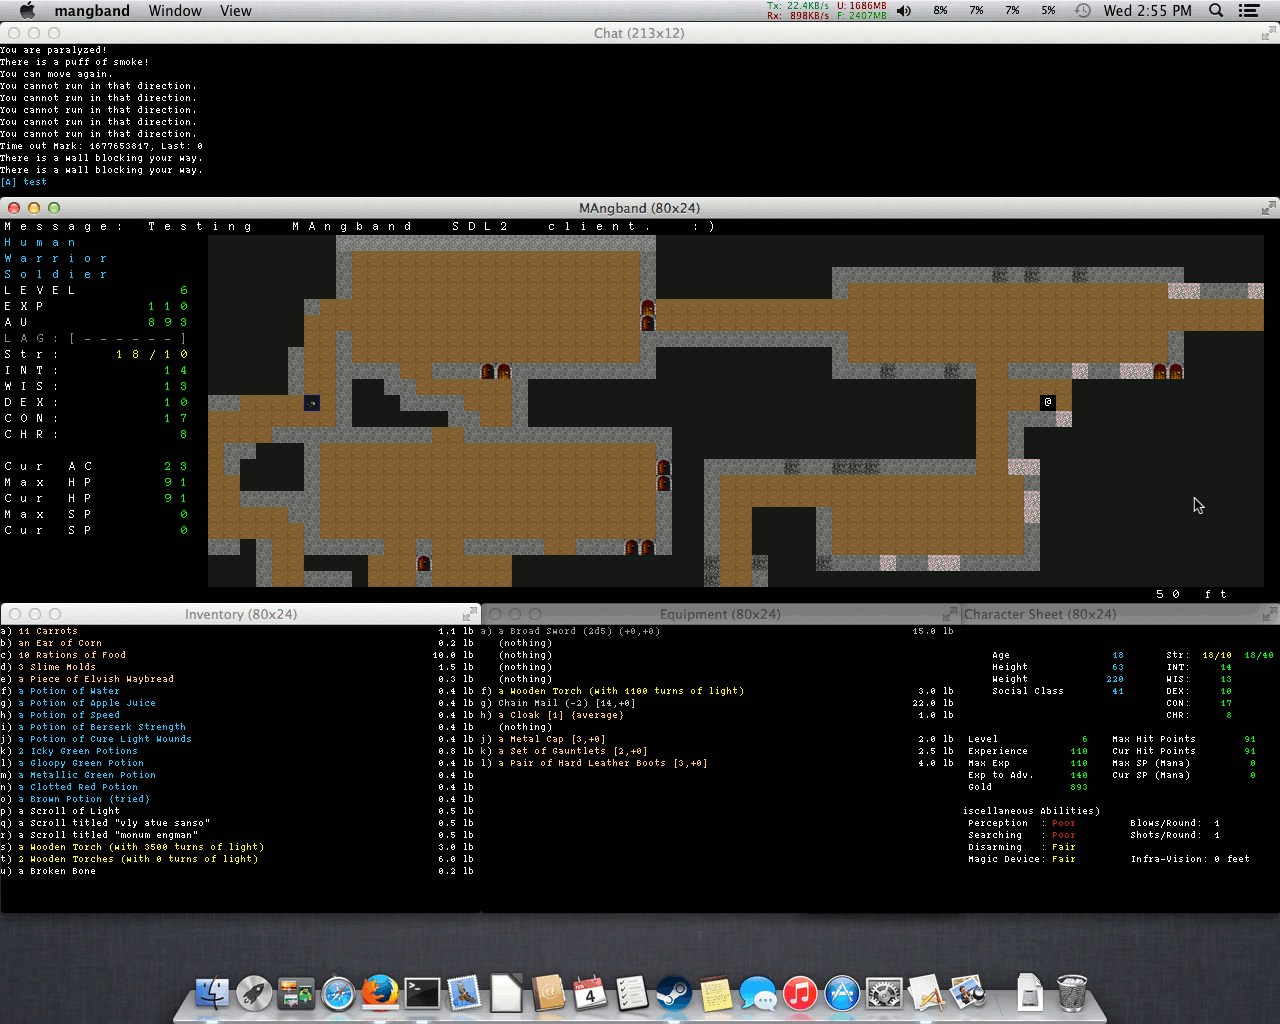1280x1024 pixels.
Task: Open the Trash in the dock
Action: (x=1072, y=993)
